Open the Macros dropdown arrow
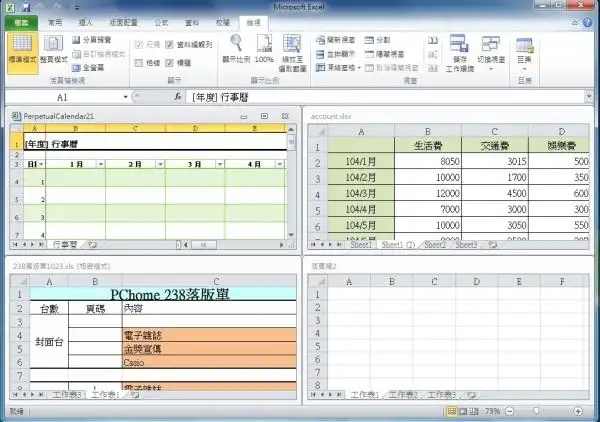Image resolution: width=600 pixels, height=422 pixels. tap(524, 69)
